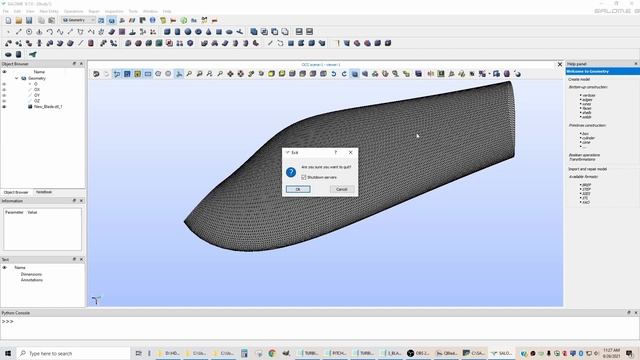Open the Repair menu
This screenshot has width=640, height=360.
coord(94,11)
